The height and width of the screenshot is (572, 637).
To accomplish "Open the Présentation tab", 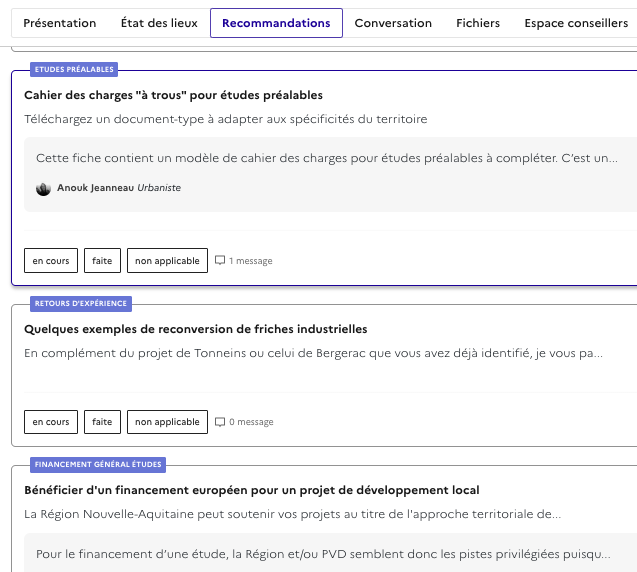I will pyautogui.click(x=60, y=23).
